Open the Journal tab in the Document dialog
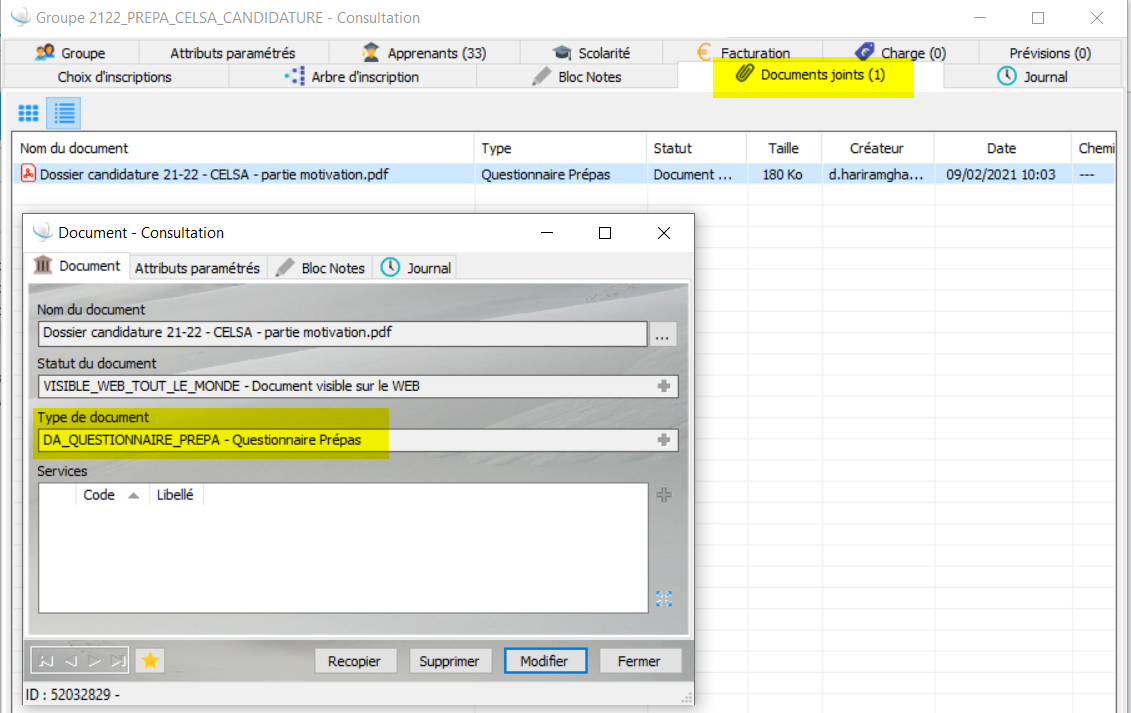The width and height of the screenshot is (1131, 713). (416, 268)
